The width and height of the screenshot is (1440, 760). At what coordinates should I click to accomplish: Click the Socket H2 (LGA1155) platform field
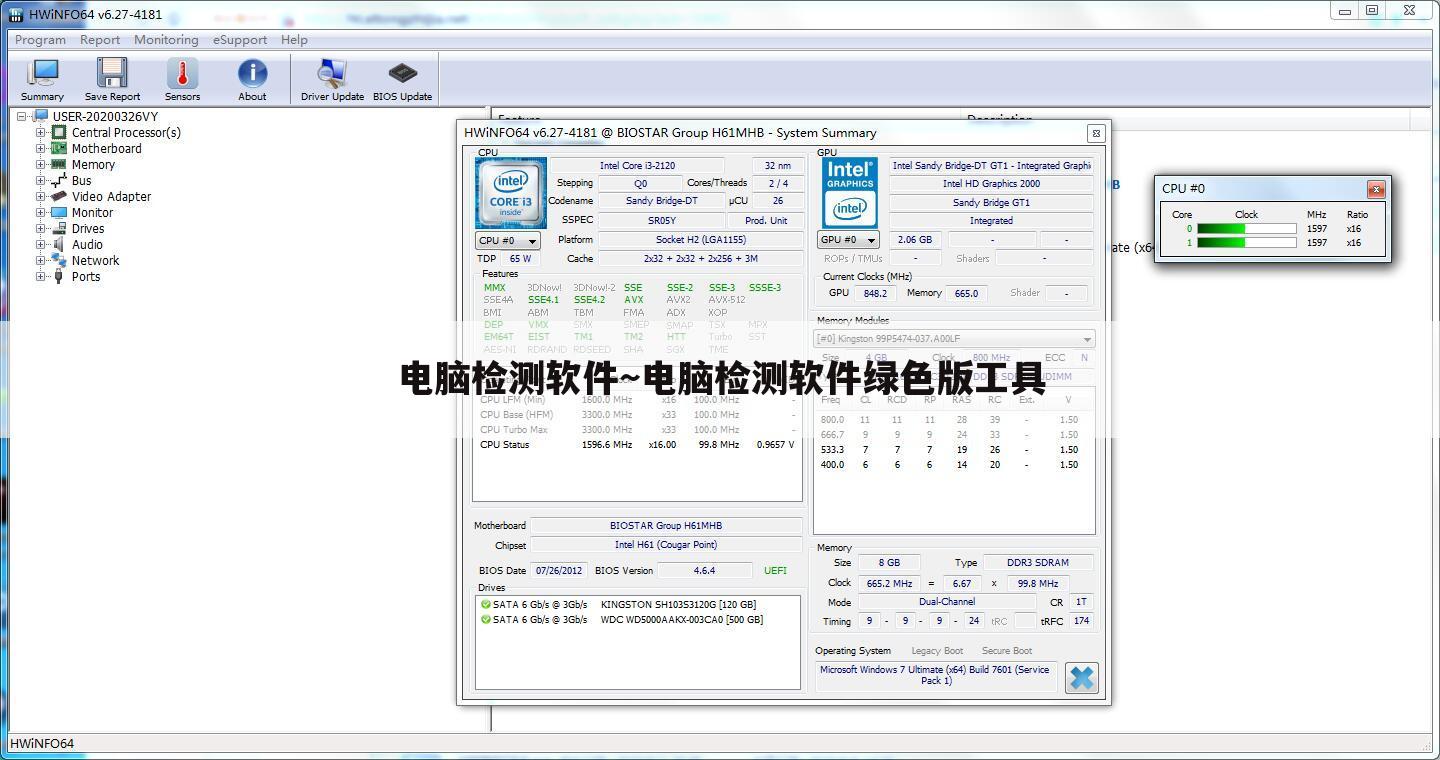700,240
